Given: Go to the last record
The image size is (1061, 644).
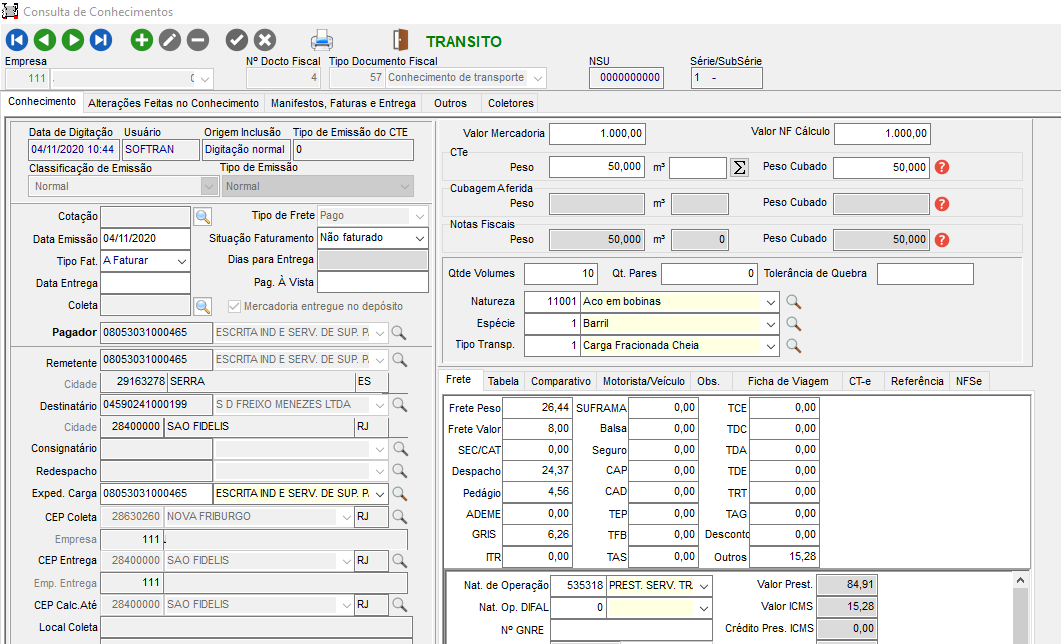Looking at the screenshot, I should click(x=101, y=40).
